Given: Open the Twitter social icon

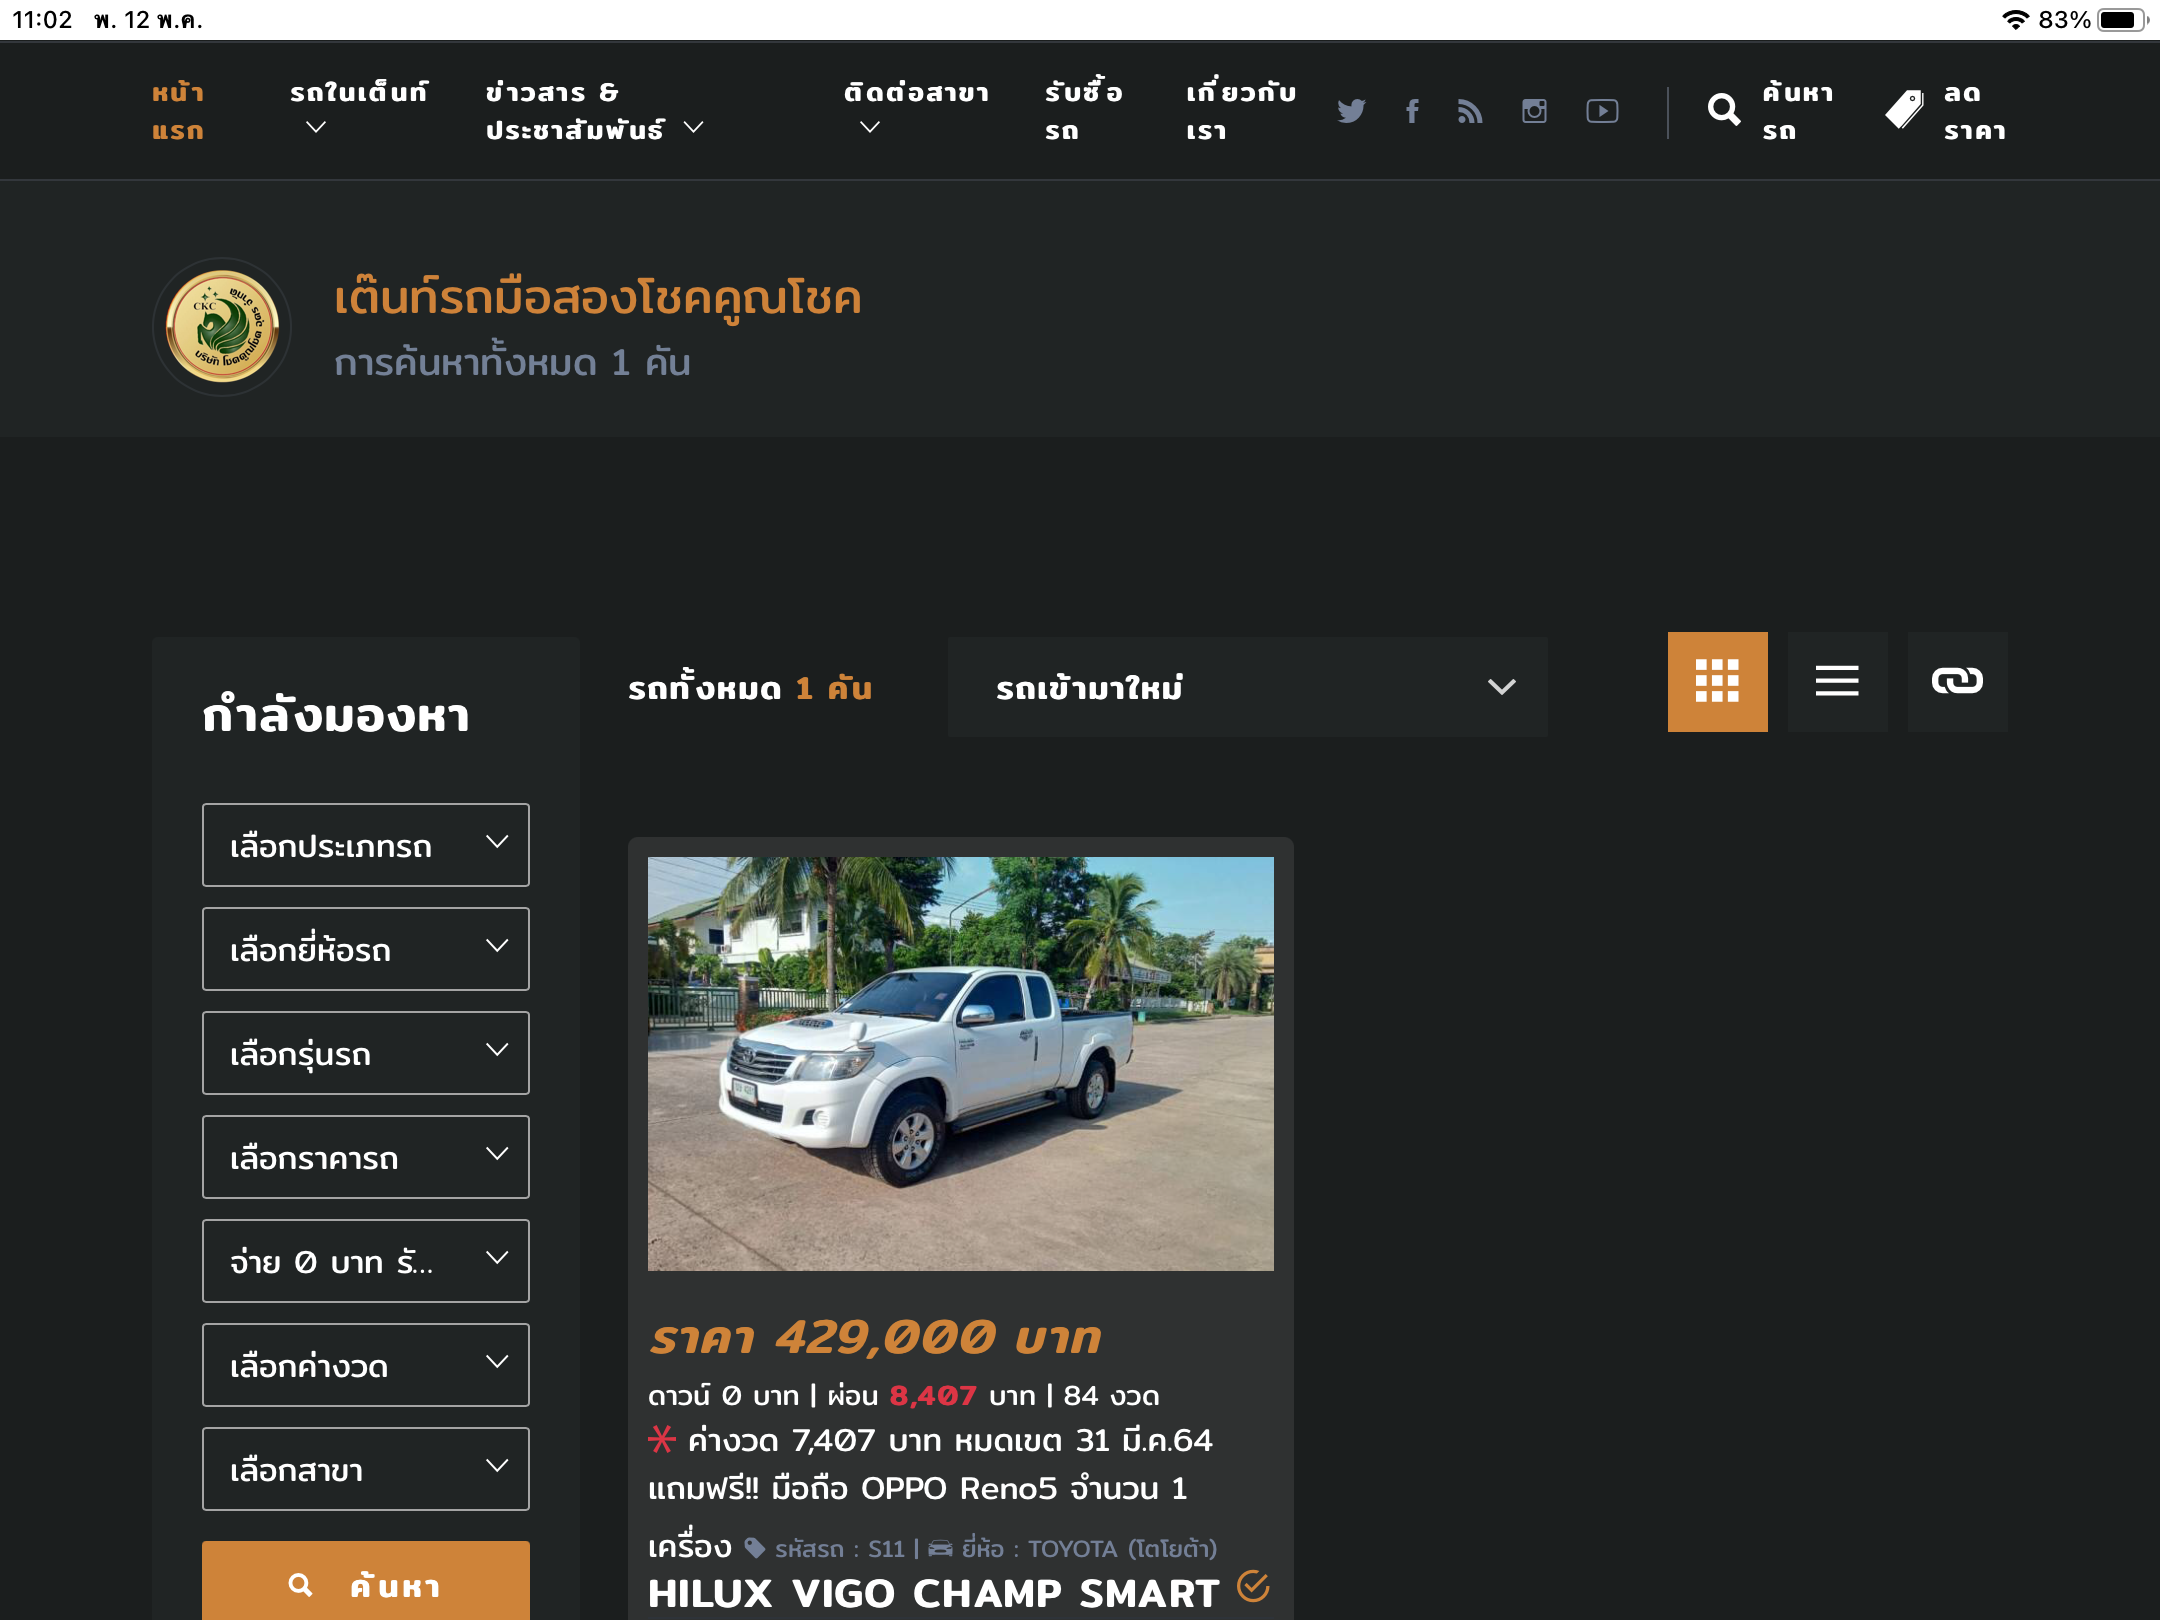Looking at the screenshot, I should 1351,111.
